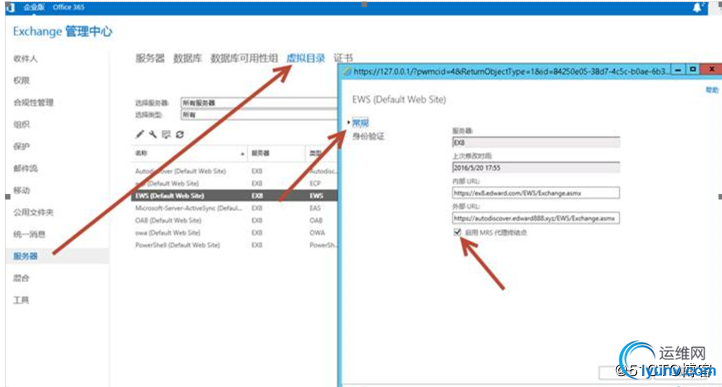Viewport: 722px width, 387px height.
Task: Click the EAS type cell in the list
Action: coord(315,208)
